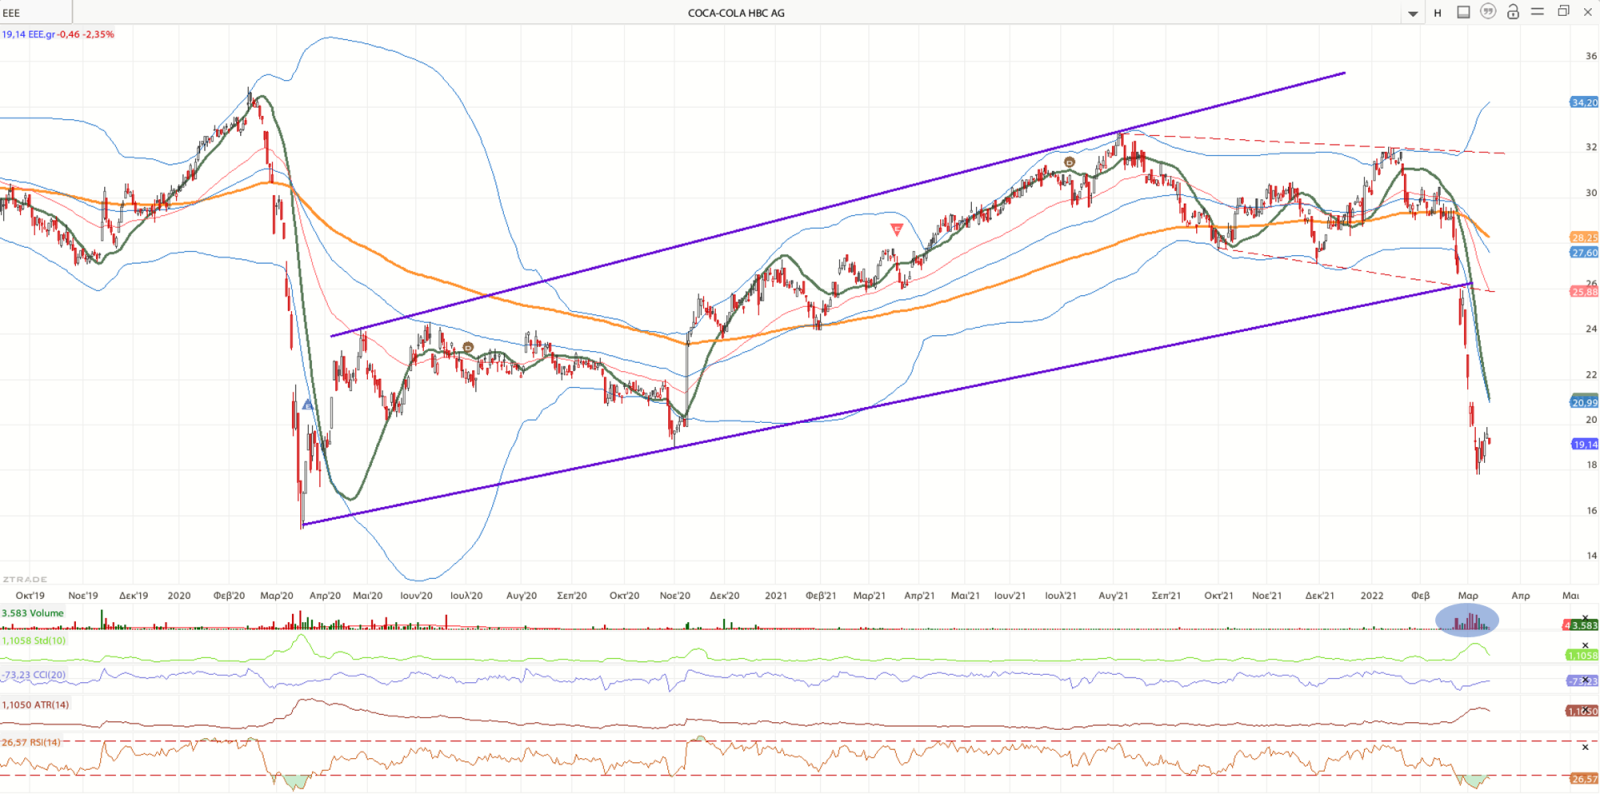Image resolution: width=1600 pixels, height=794 pixels.
Task: Select the blue ellipse highlighting March volume bars
Action: pos(1467,620)
